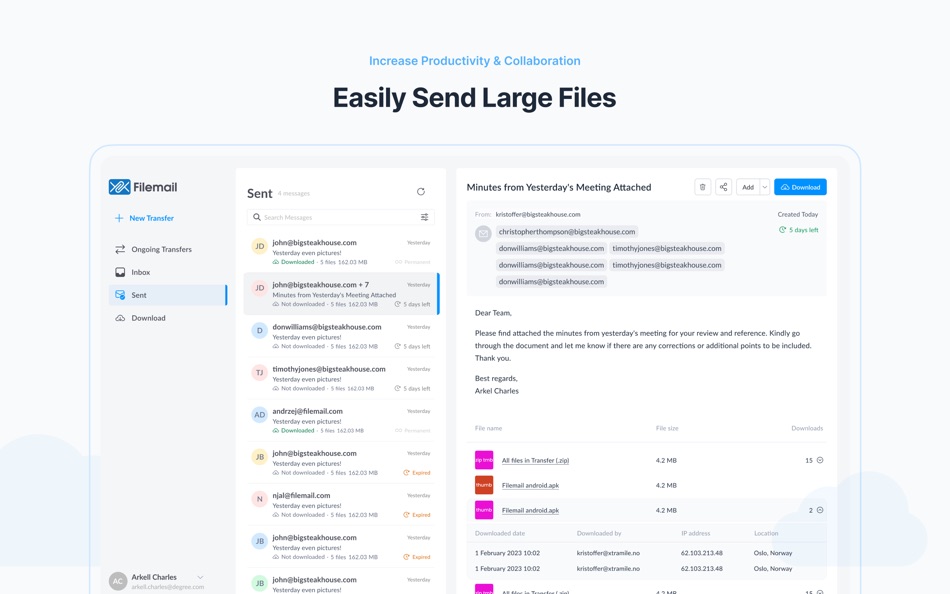This screenshot has height=594, width=950.
Task: Click the Downloaded date column header
Action: point(500,533)
